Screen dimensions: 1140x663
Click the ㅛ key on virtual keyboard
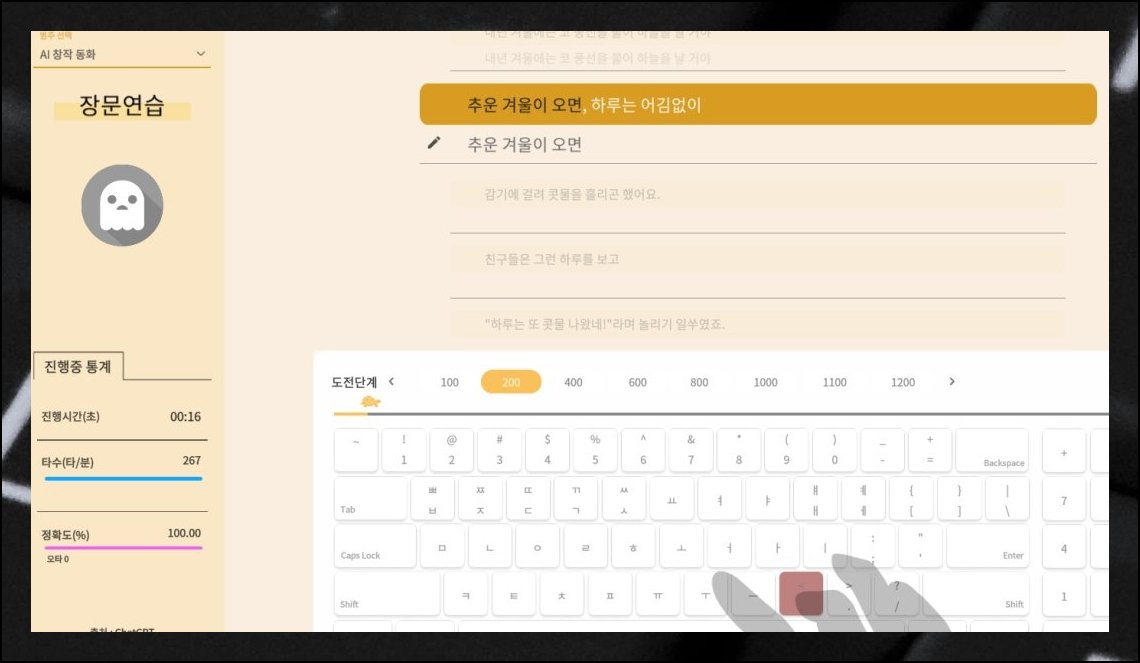coord(672,499)
